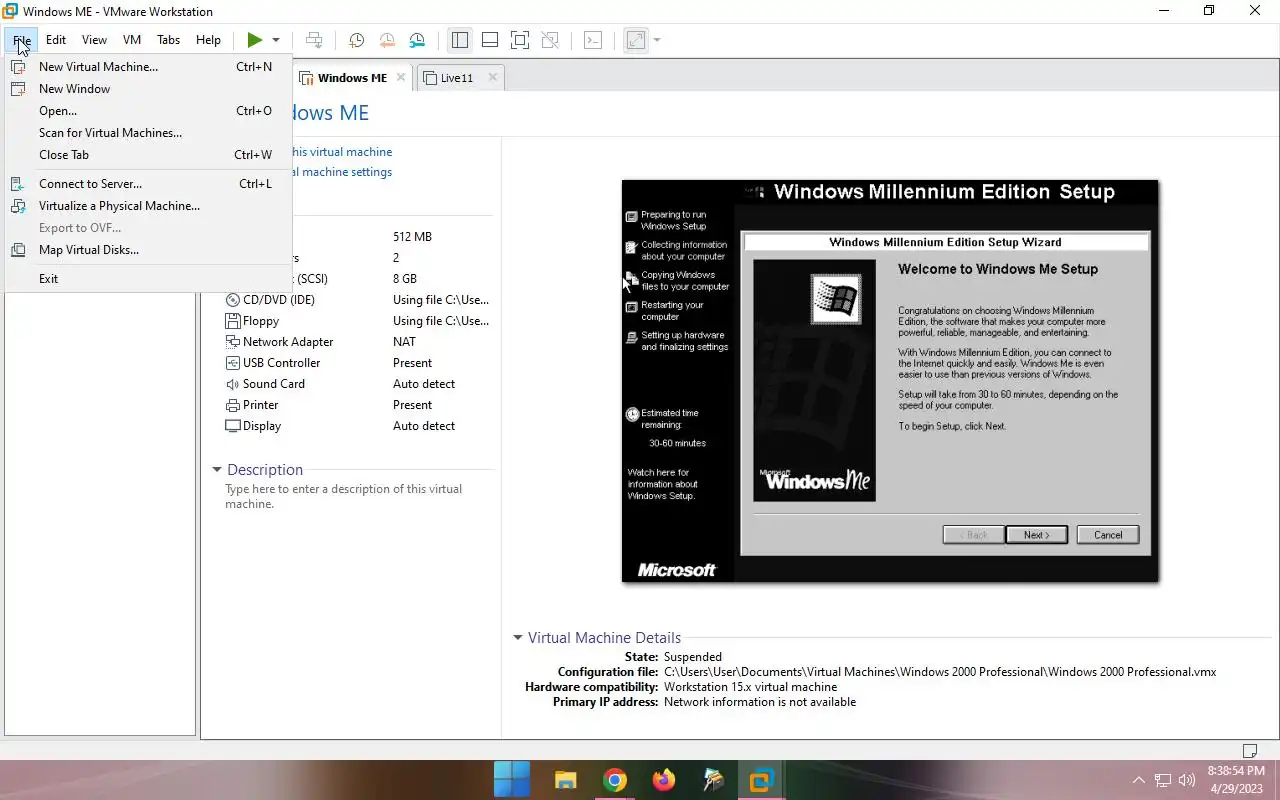Choose New Virtual Machine... from File menu
This screenshot has height=800, width=1280.
(x=148, y=67)
